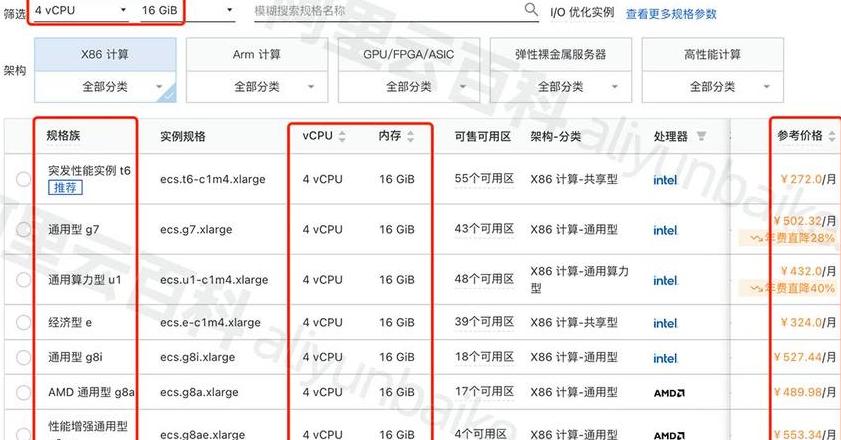Image resolution: width=841 pixels, height=440 pixels.
Task: Sort by 参考价格 column arrows
Action: [x=831, y=136]
